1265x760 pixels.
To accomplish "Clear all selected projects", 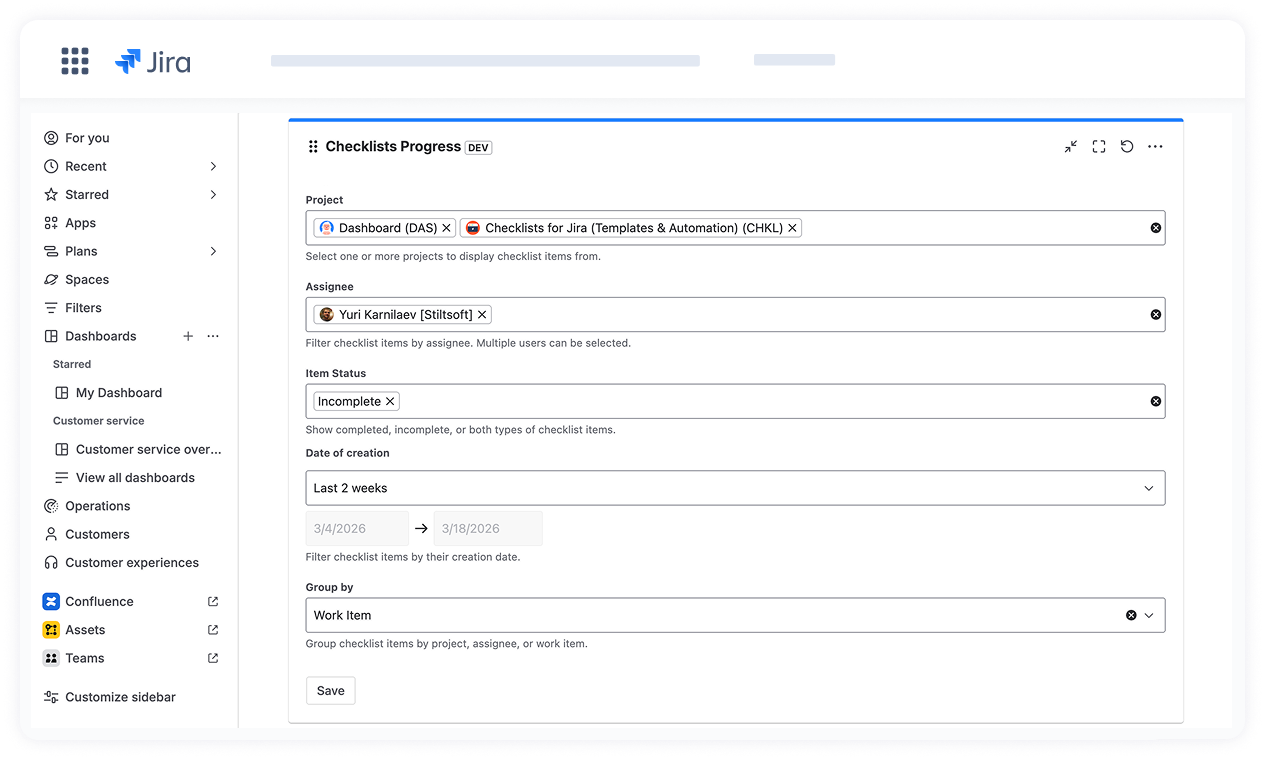I will point(1156,228).
